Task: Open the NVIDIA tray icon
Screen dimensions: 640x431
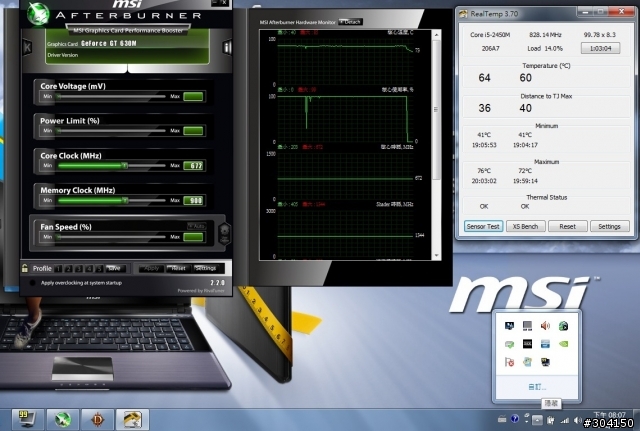Action: [563, 344]
